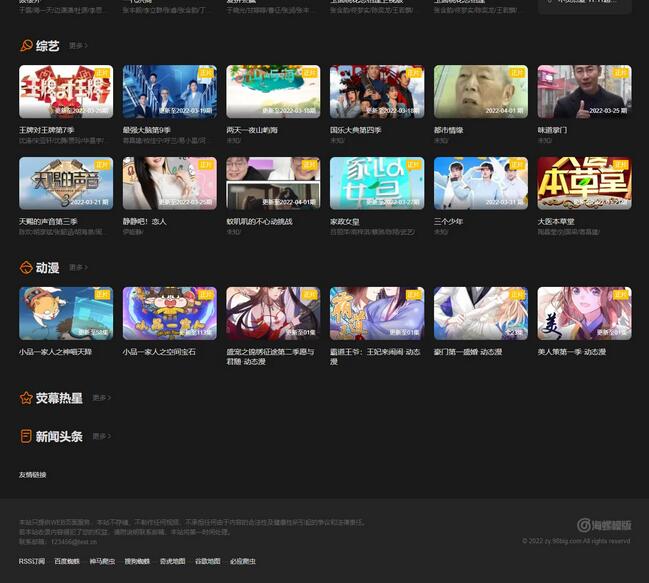Click the 家政女皇 title text
649x583 pixels.
pyautogui.click(x=344, y=222)
